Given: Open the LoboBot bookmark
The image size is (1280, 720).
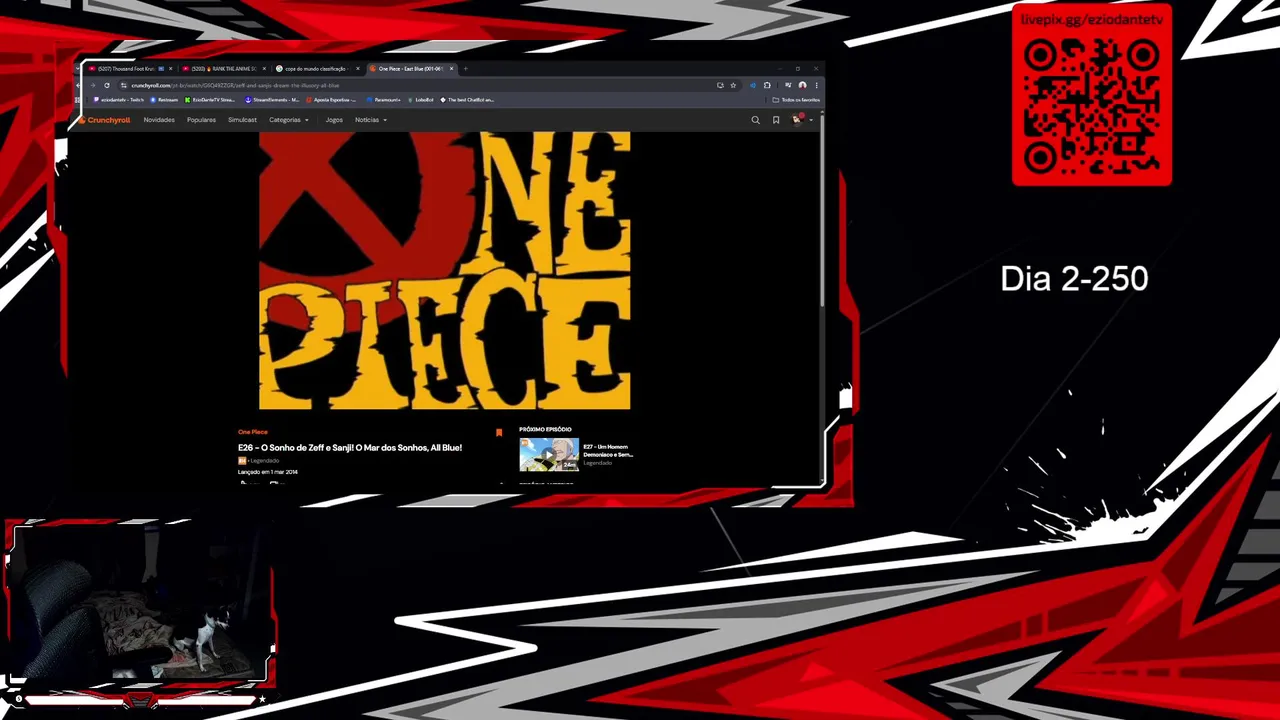Looking at the screenshot, I should click(x=421, y=100).
